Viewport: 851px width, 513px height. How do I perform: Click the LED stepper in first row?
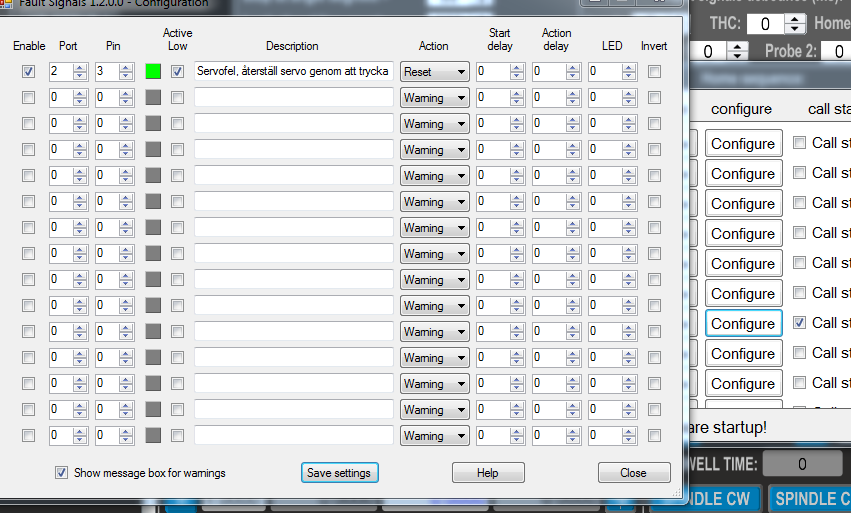click(x=612, y=72)
